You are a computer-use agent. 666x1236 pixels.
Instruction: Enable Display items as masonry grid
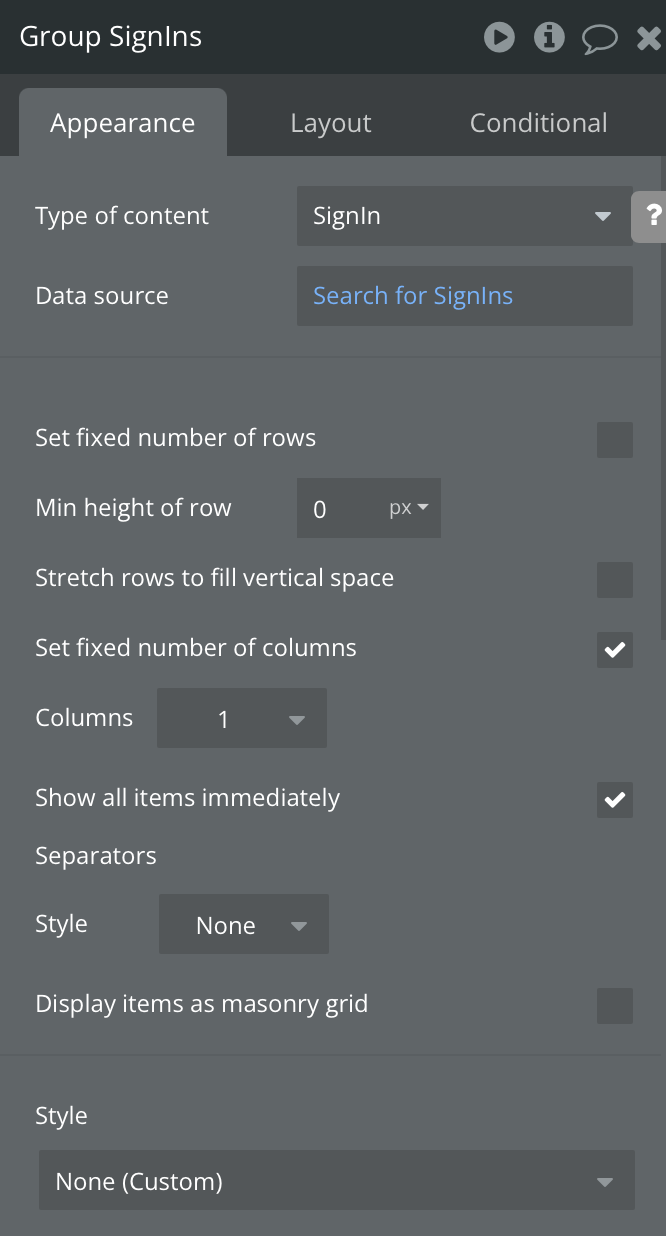(x=614, y=1006)
